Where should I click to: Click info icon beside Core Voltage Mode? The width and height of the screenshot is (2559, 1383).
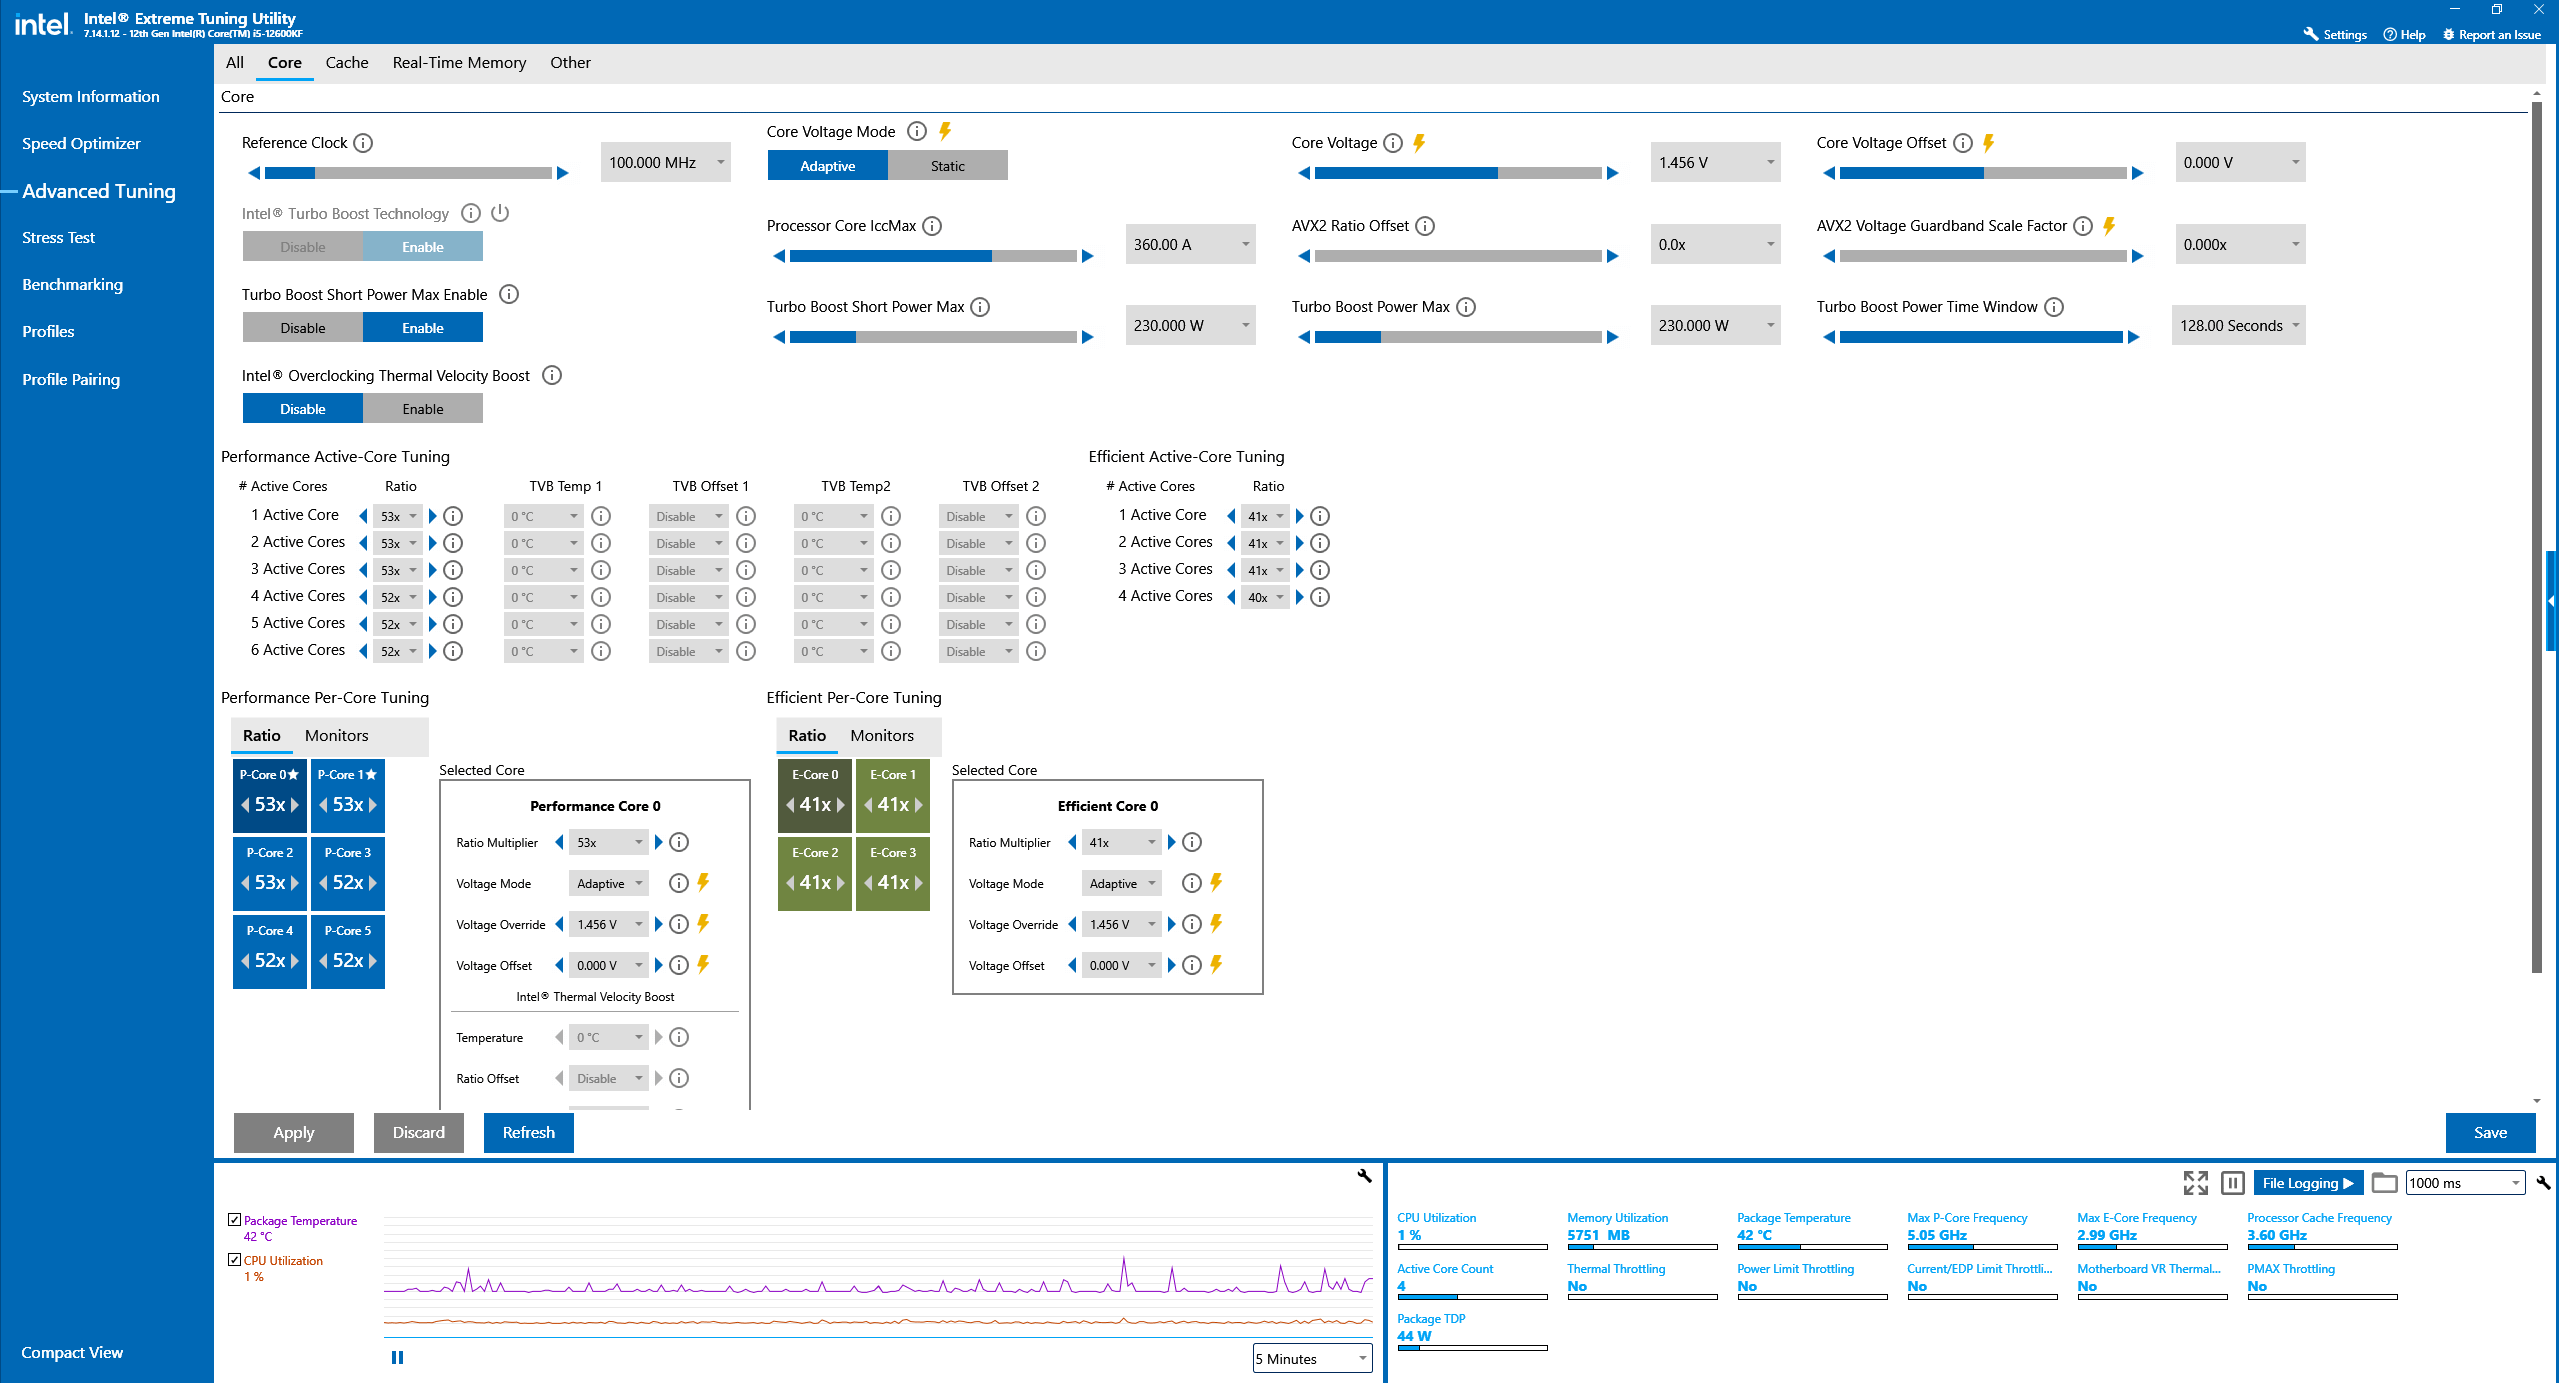click(916, 132)
